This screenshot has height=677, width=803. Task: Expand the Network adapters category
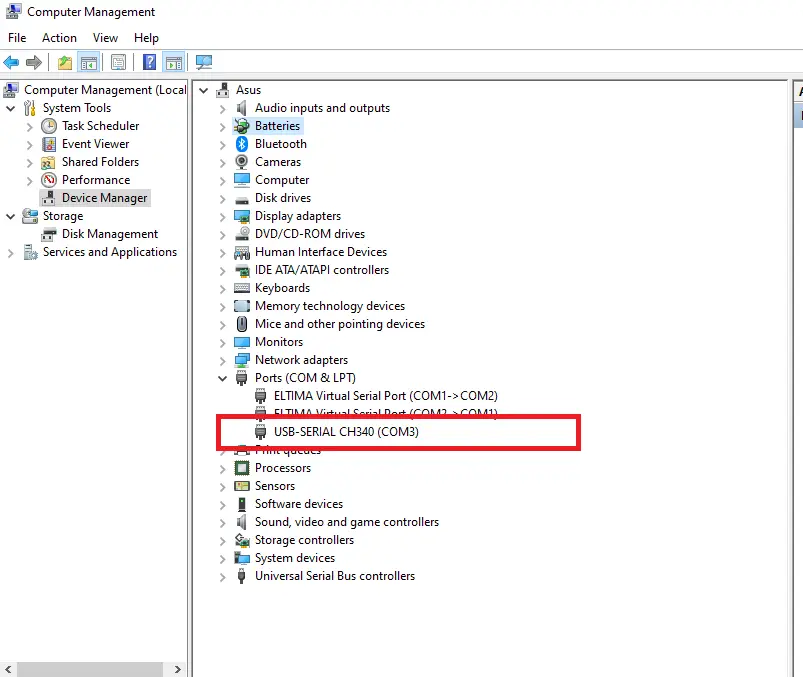coord(222,361)
